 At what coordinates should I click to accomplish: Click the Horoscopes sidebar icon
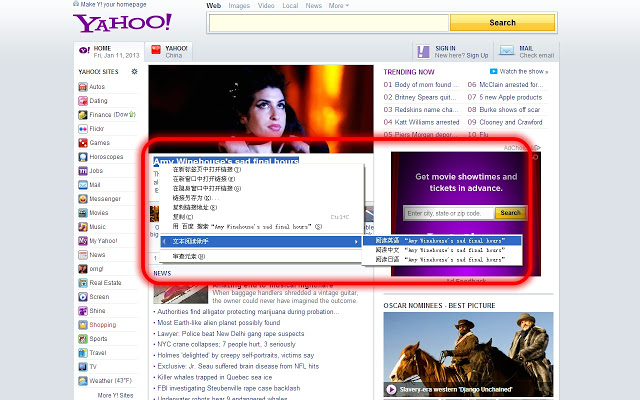pos(82,157)
